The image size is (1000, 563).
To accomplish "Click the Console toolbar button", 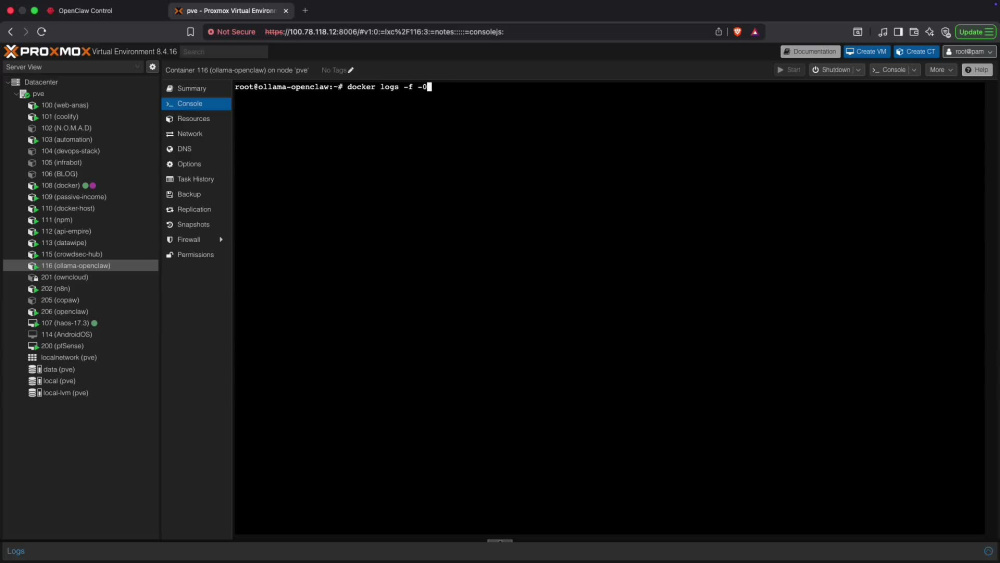I will [889, 69].
